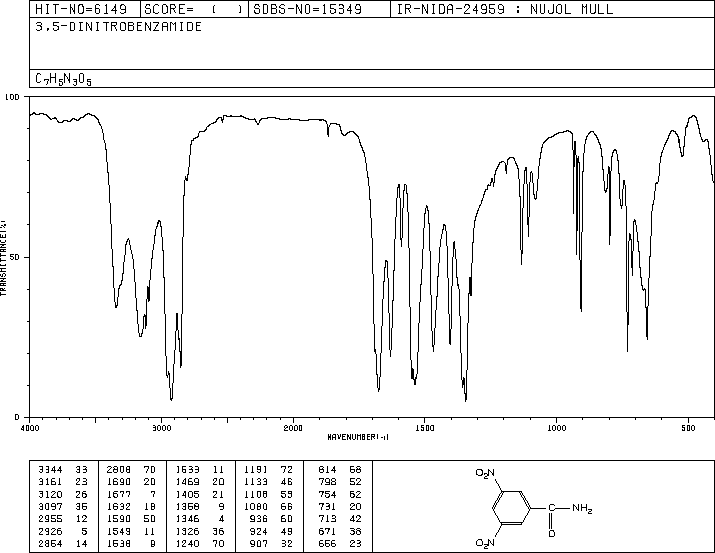Viewport: 715px width, 553px height.
Task: Select peak table entry 2955
Action: (x=50, y=519)
